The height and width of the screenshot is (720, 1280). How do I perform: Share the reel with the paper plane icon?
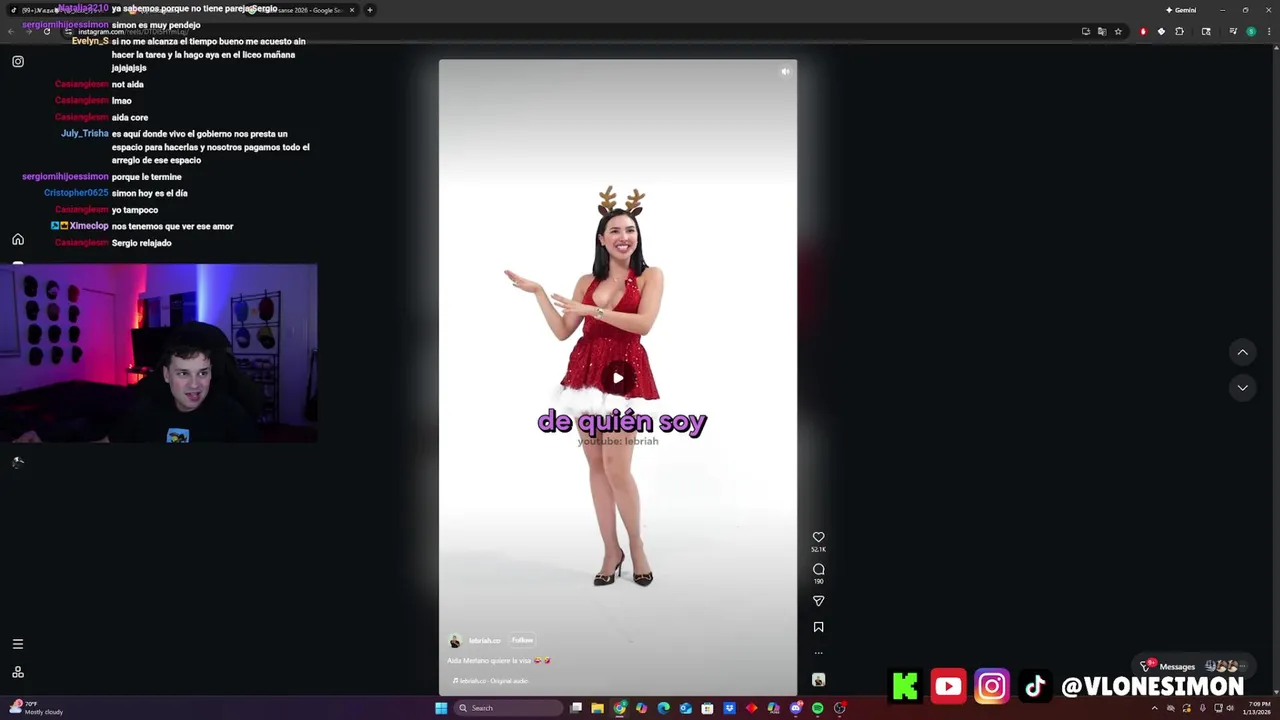(818, 601)
